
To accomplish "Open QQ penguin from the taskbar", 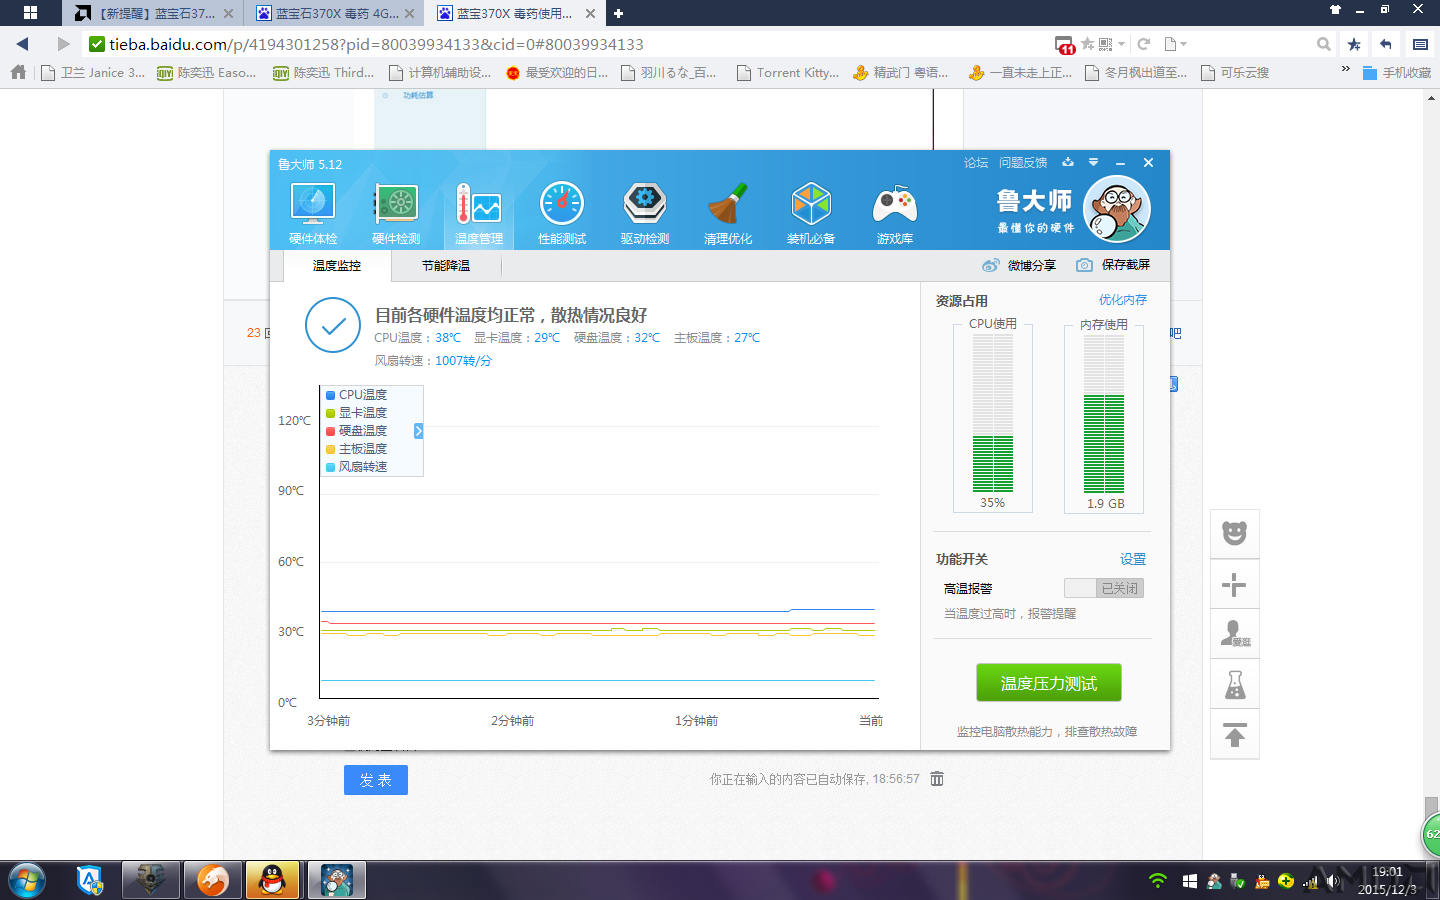I will (x=272, y=880).
